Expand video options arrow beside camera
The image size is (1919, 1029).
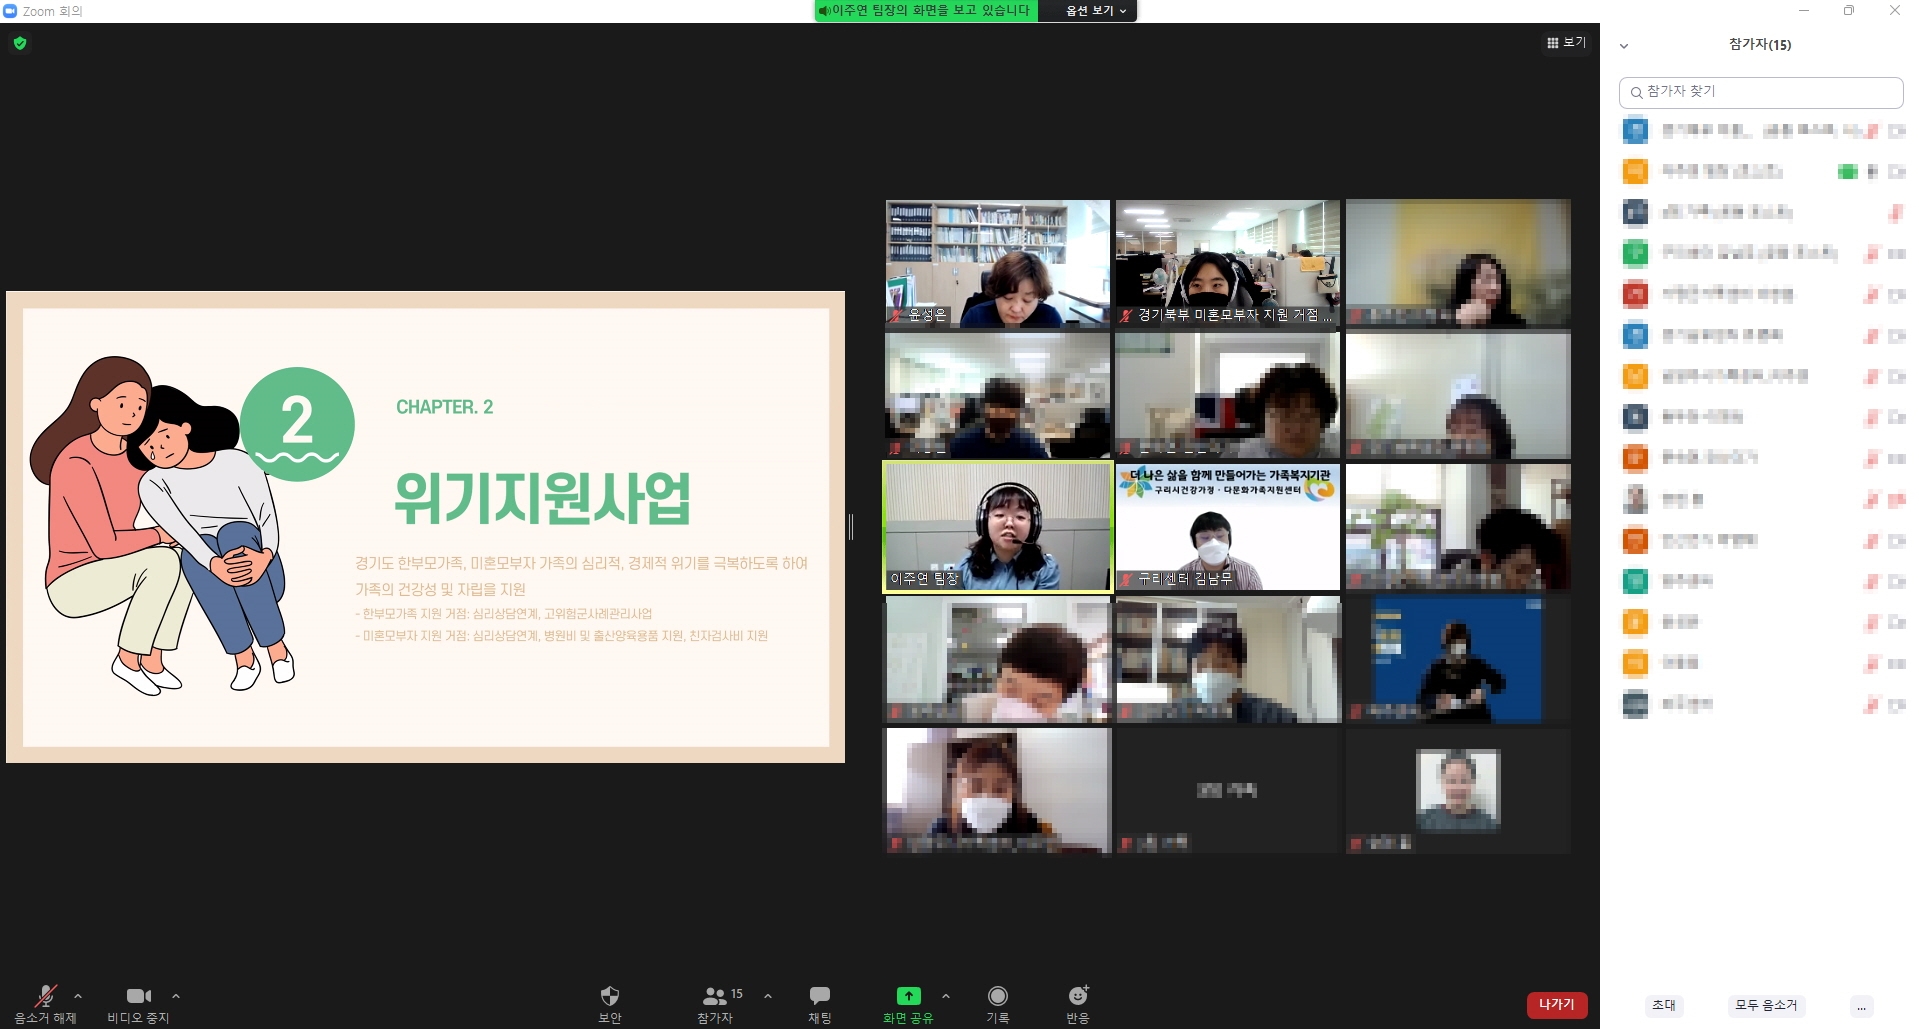[176, 996]
